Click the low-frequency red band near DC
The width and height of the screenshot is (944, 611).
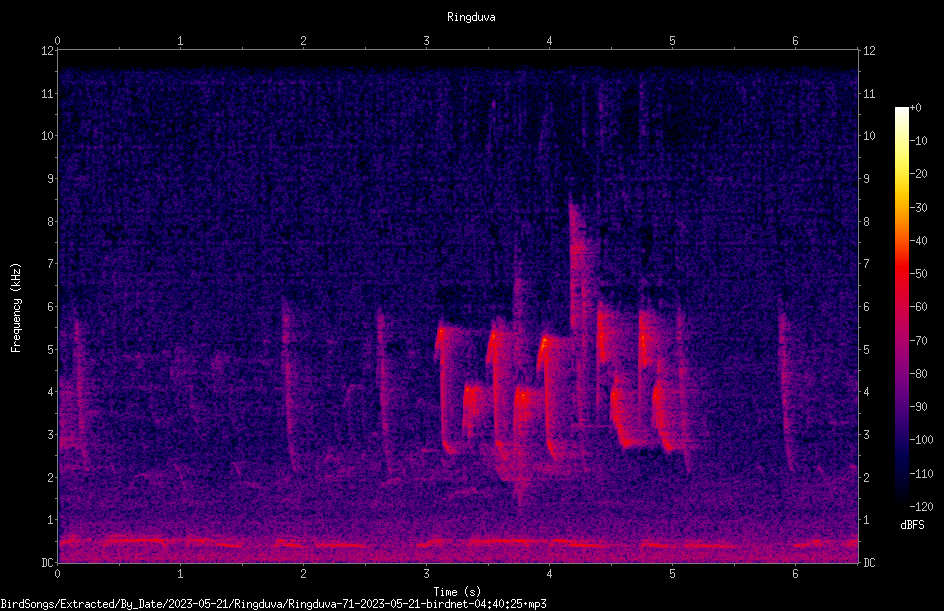(458, 544)
